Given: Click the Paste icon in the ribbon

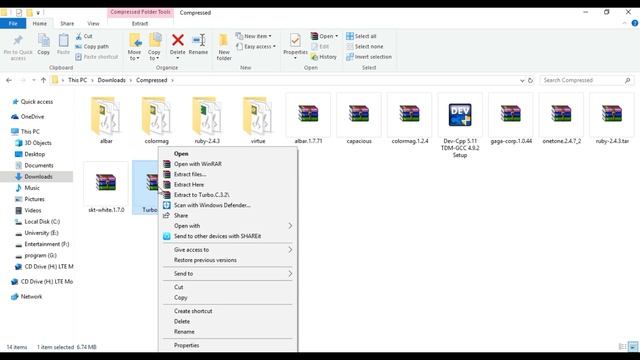Looking at the screenshot, I should click(x=63, y=40).
